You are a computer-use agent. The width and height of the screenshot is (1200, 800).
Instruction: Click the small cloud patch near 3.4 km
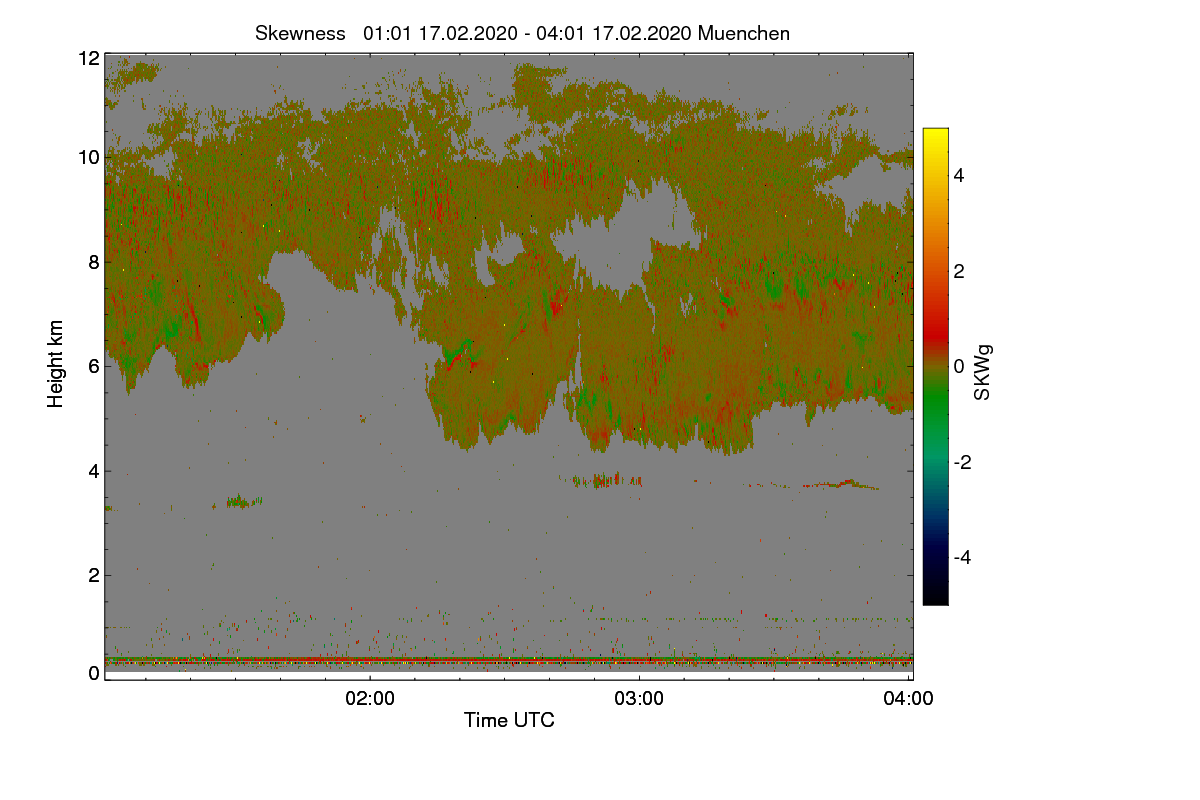243,501
